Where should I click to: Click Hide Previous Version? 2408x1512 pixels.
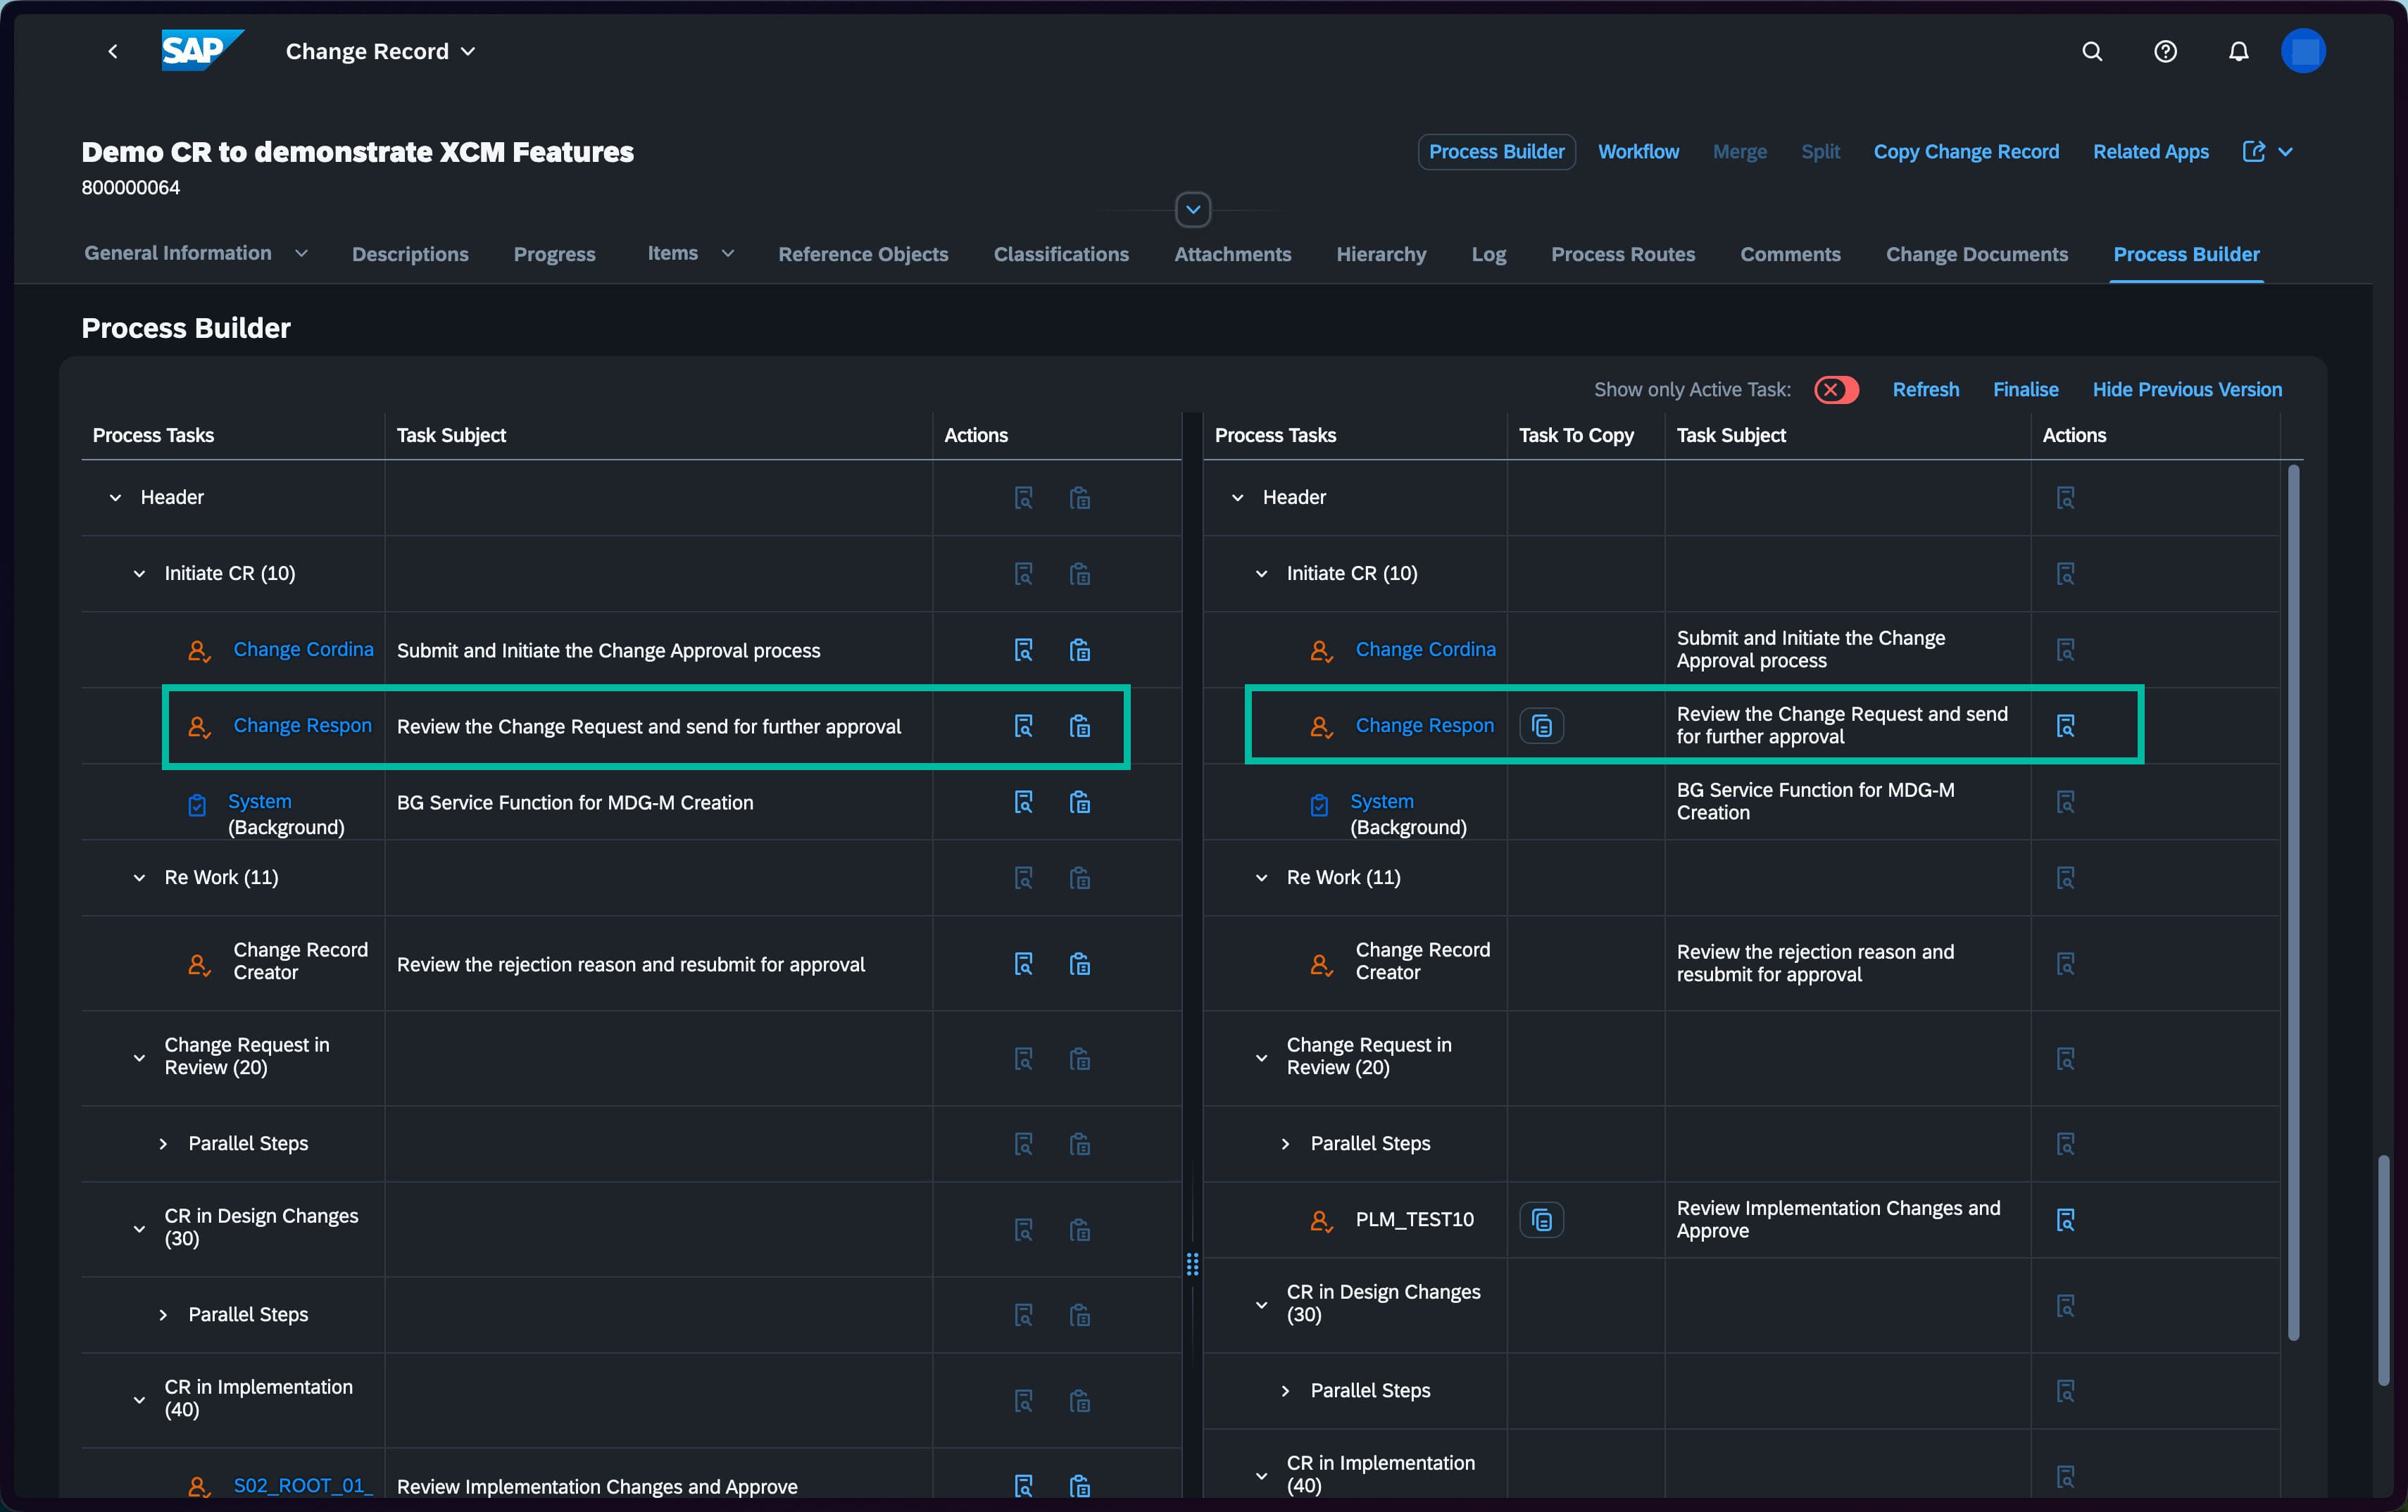pyautogui.click(x=2187, y=390)
